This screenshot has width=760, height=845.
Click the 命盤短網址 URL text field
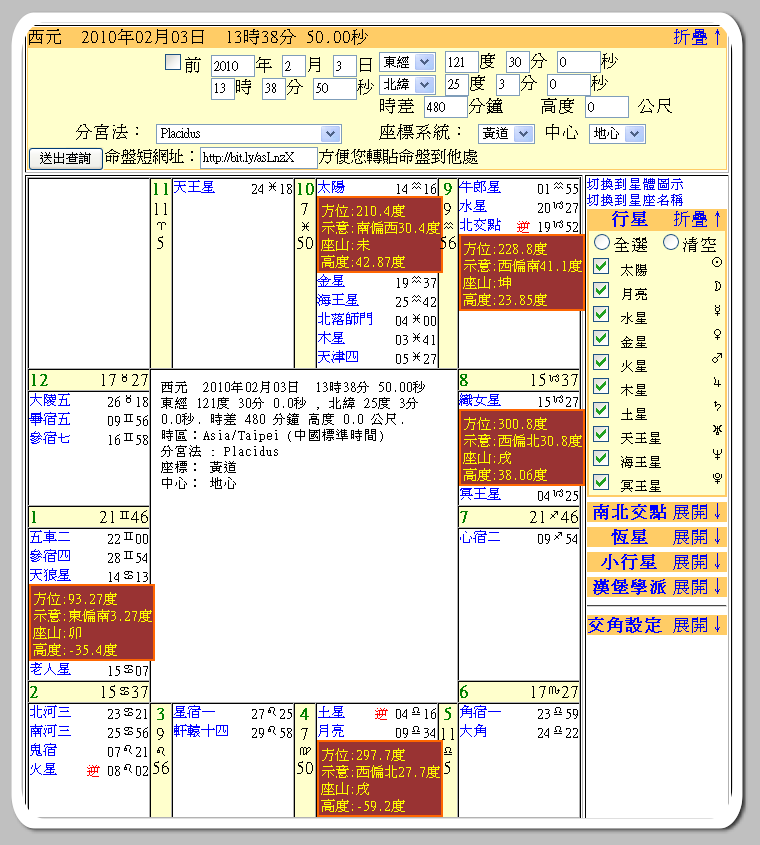256,158
